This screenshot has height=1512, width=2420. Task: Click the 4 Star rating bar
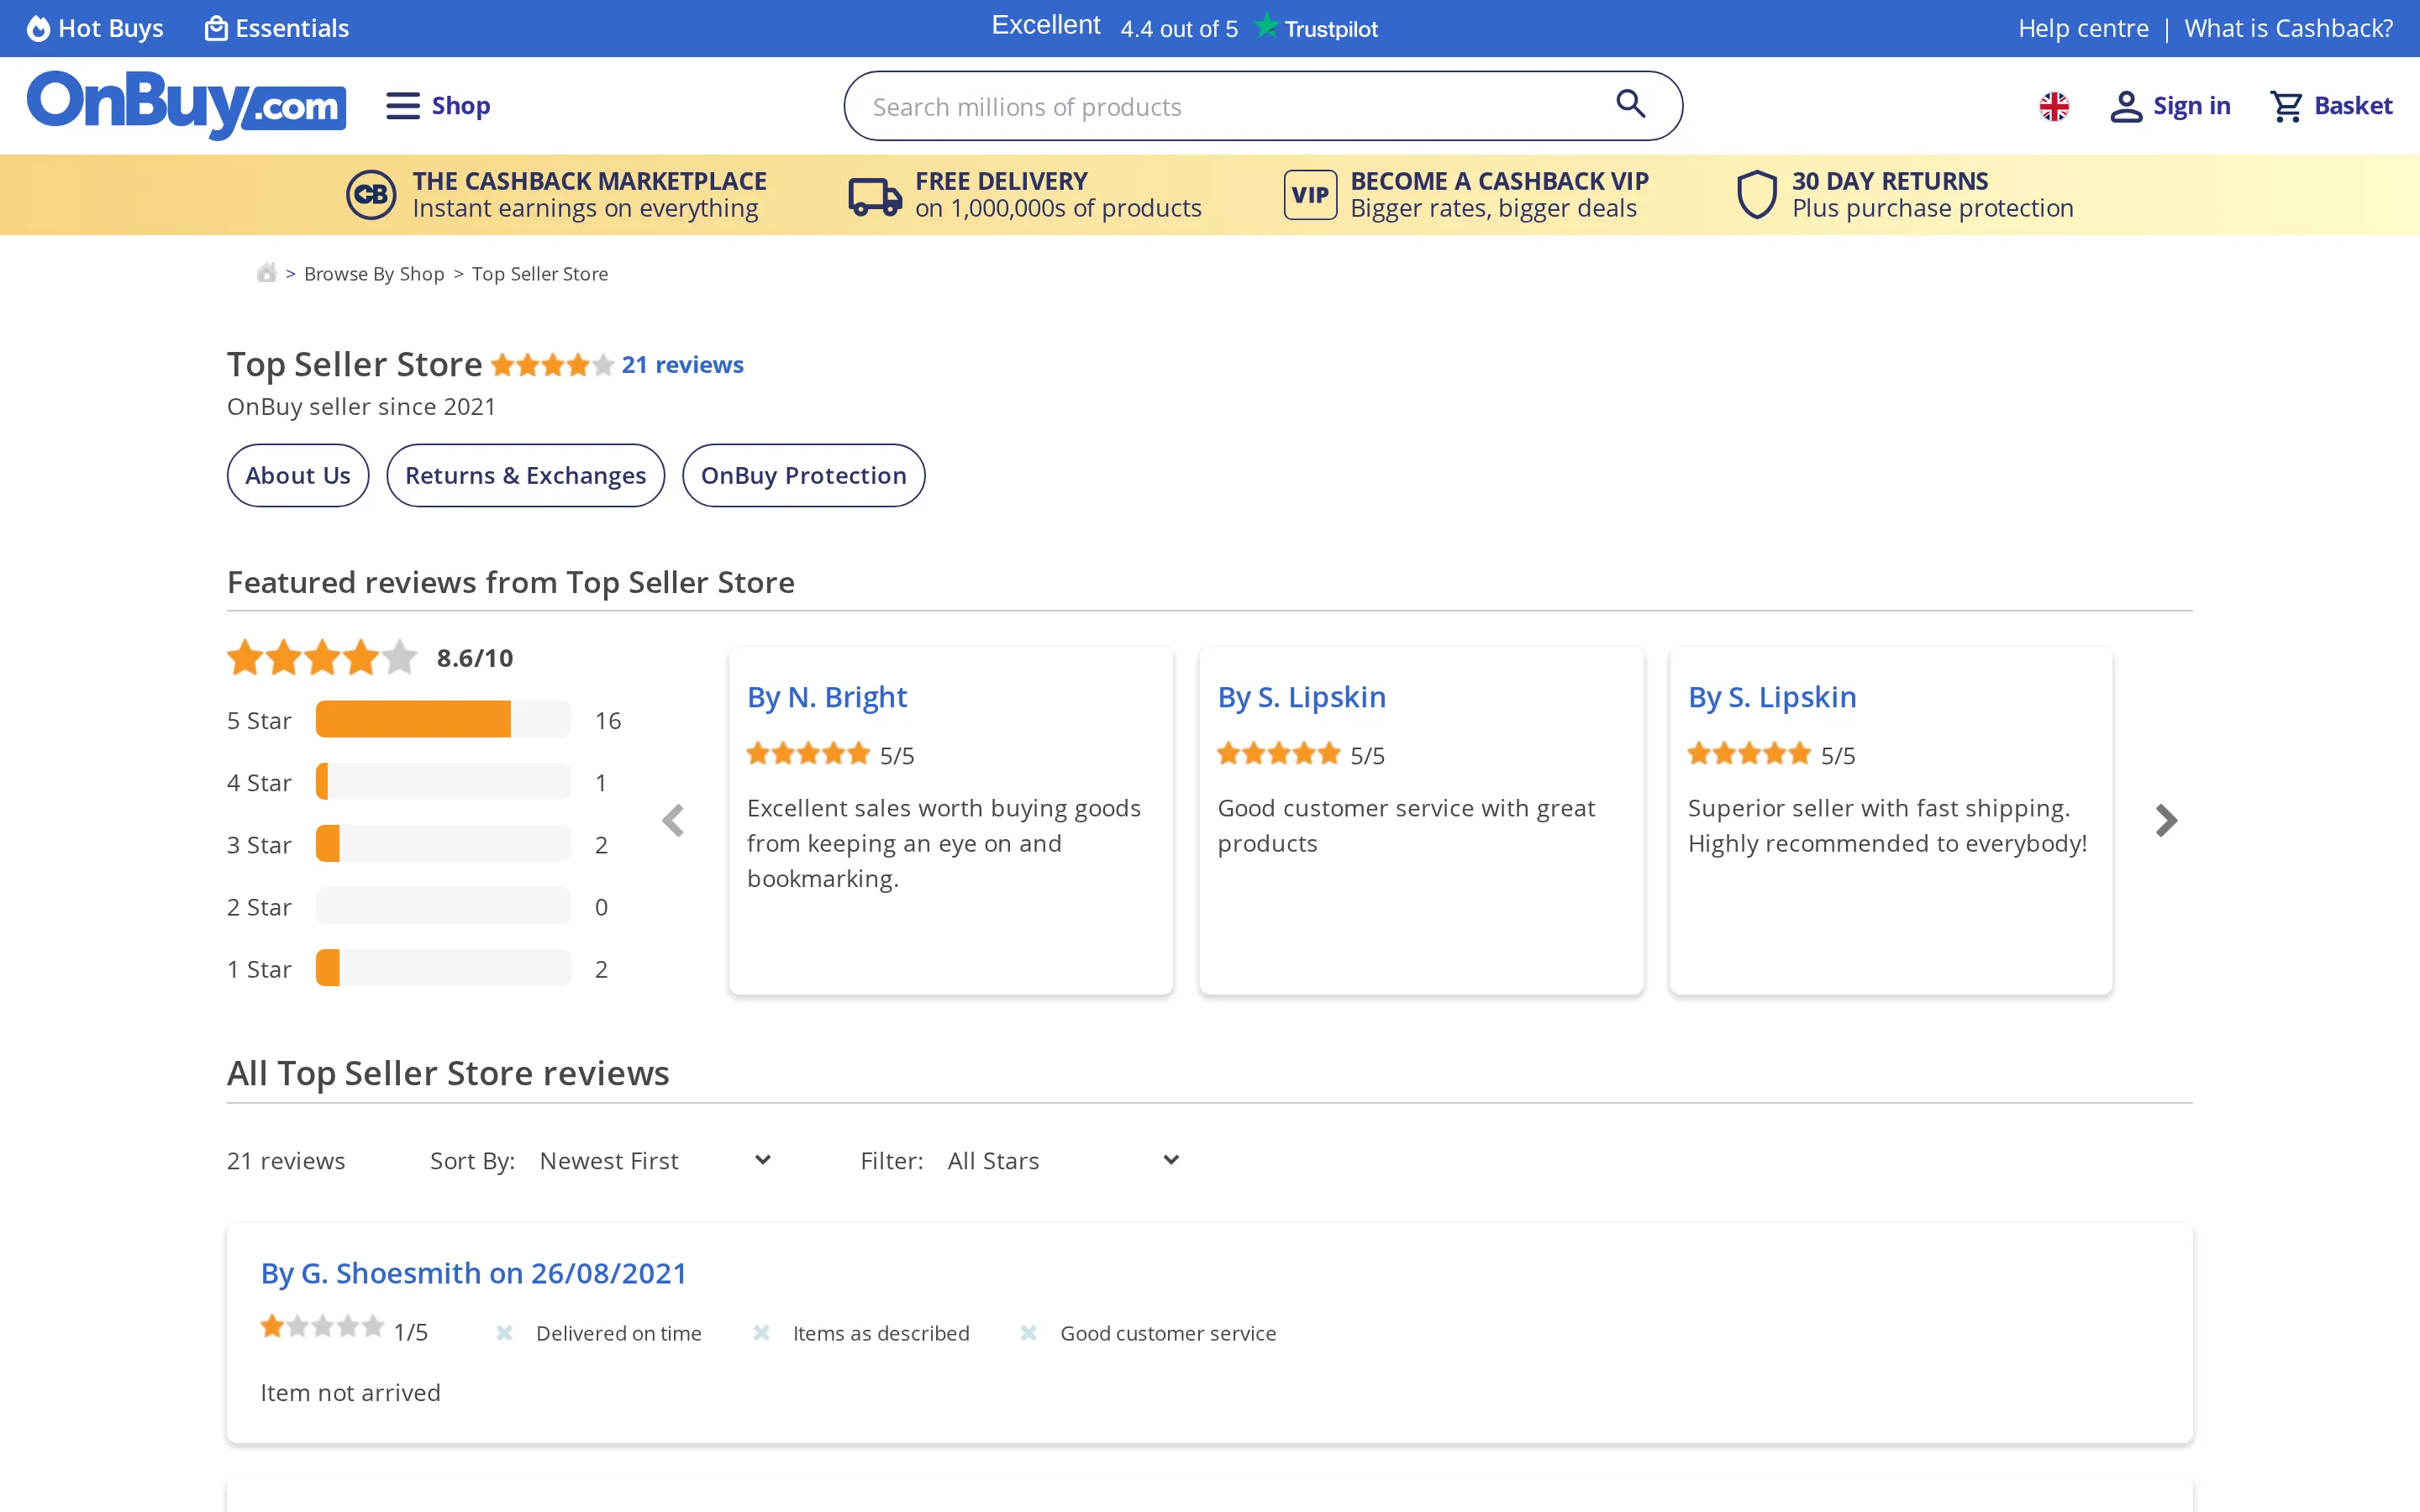[443, 781]
